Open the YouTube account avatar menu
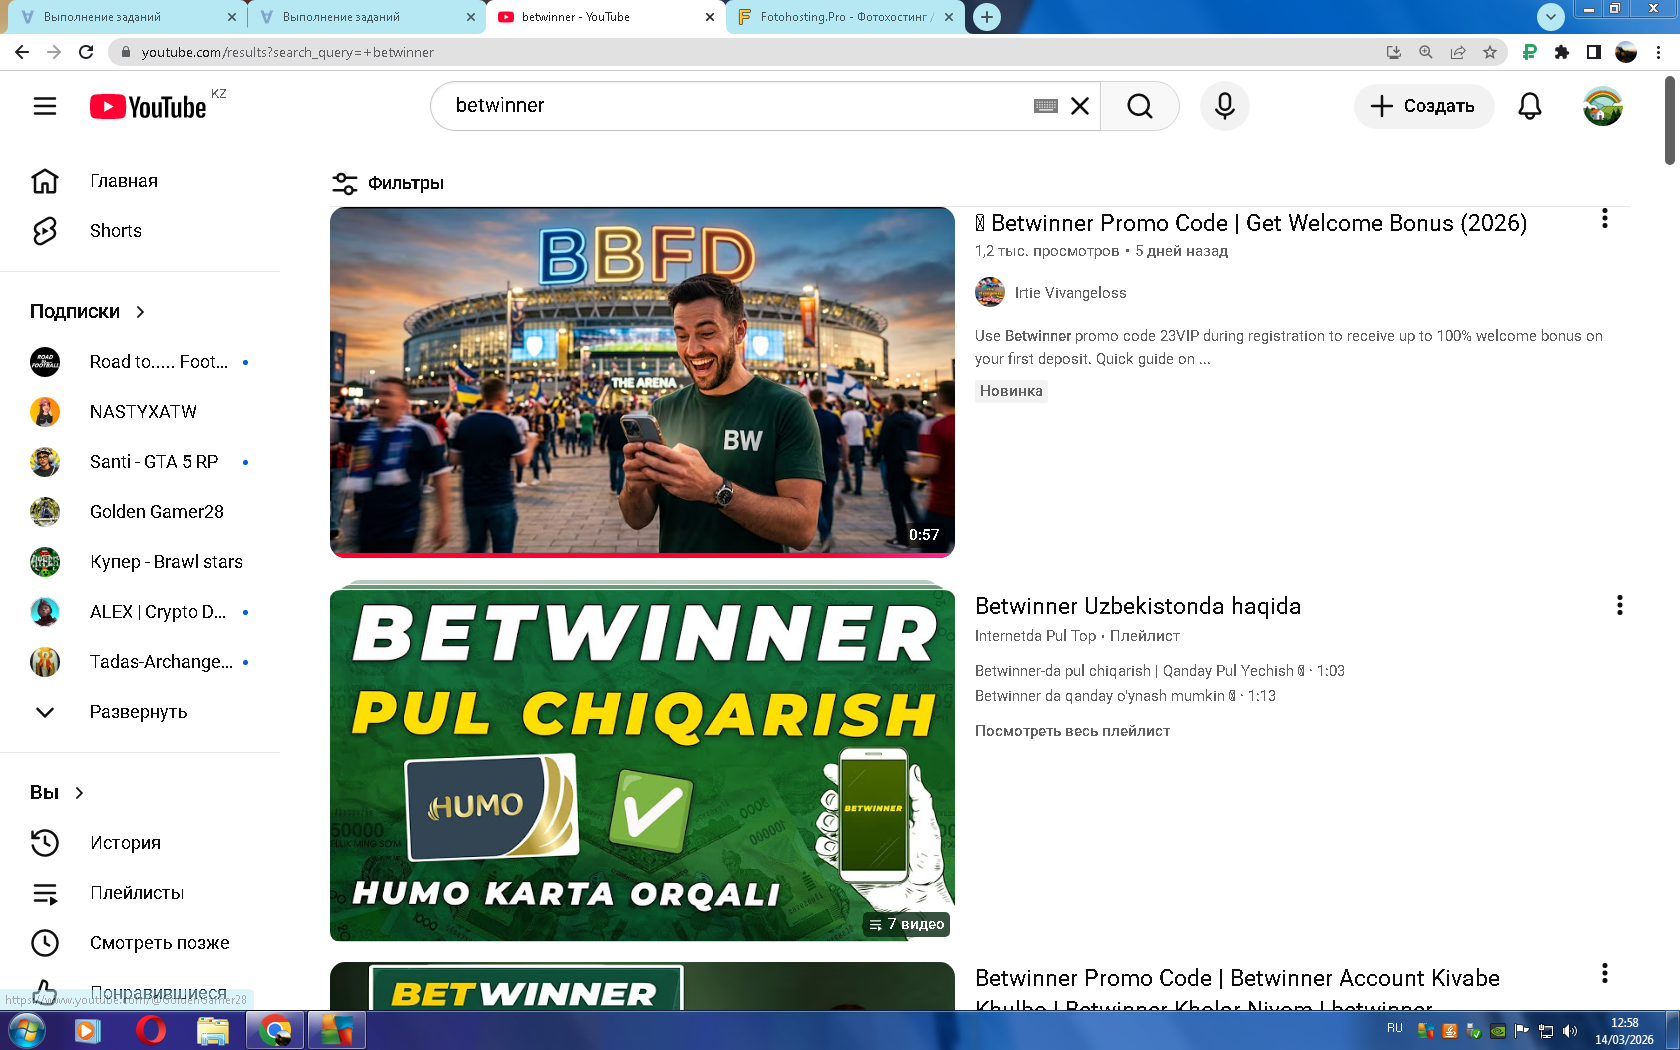This screenshot has height=1050, width=1680. (x=1603, y=106)
